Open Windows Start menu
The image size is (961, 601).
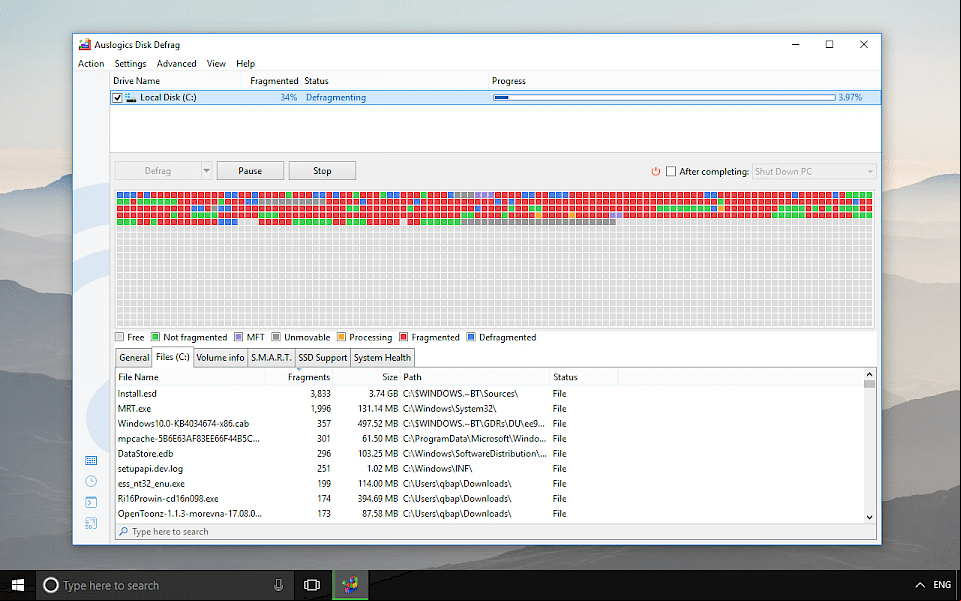coord(18,585)
